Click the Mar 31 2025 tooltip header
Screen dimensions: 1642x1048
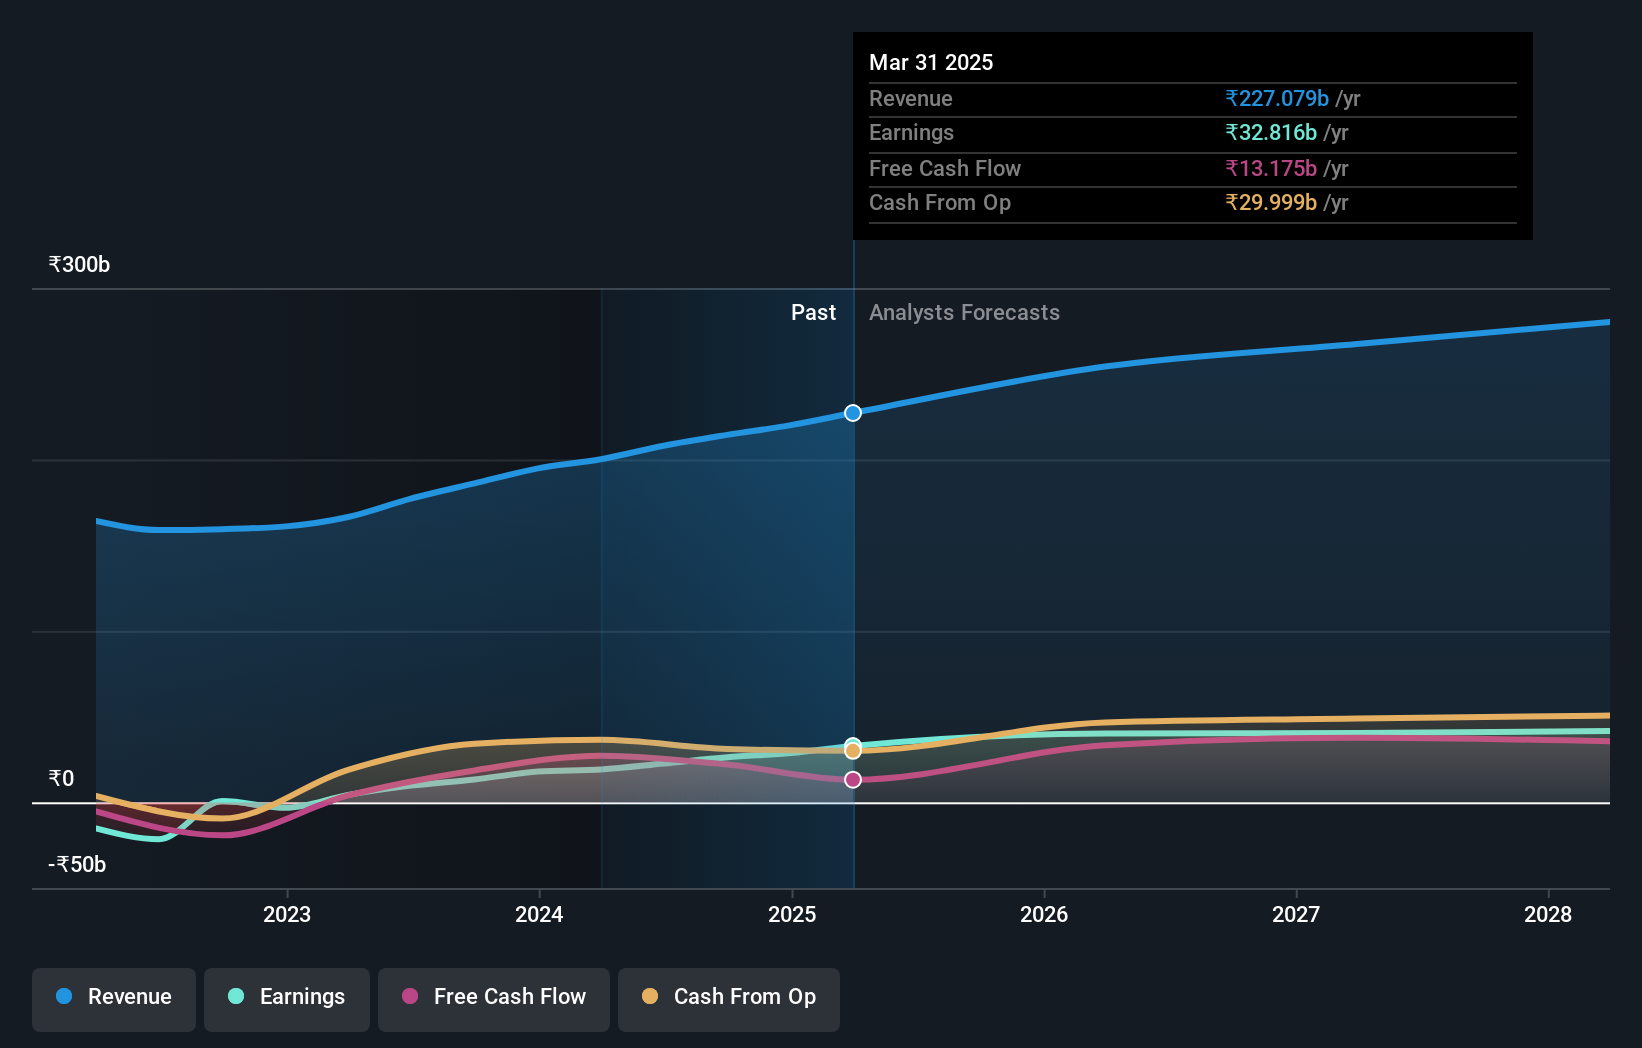pyautogui.click(x=931, y=62)
